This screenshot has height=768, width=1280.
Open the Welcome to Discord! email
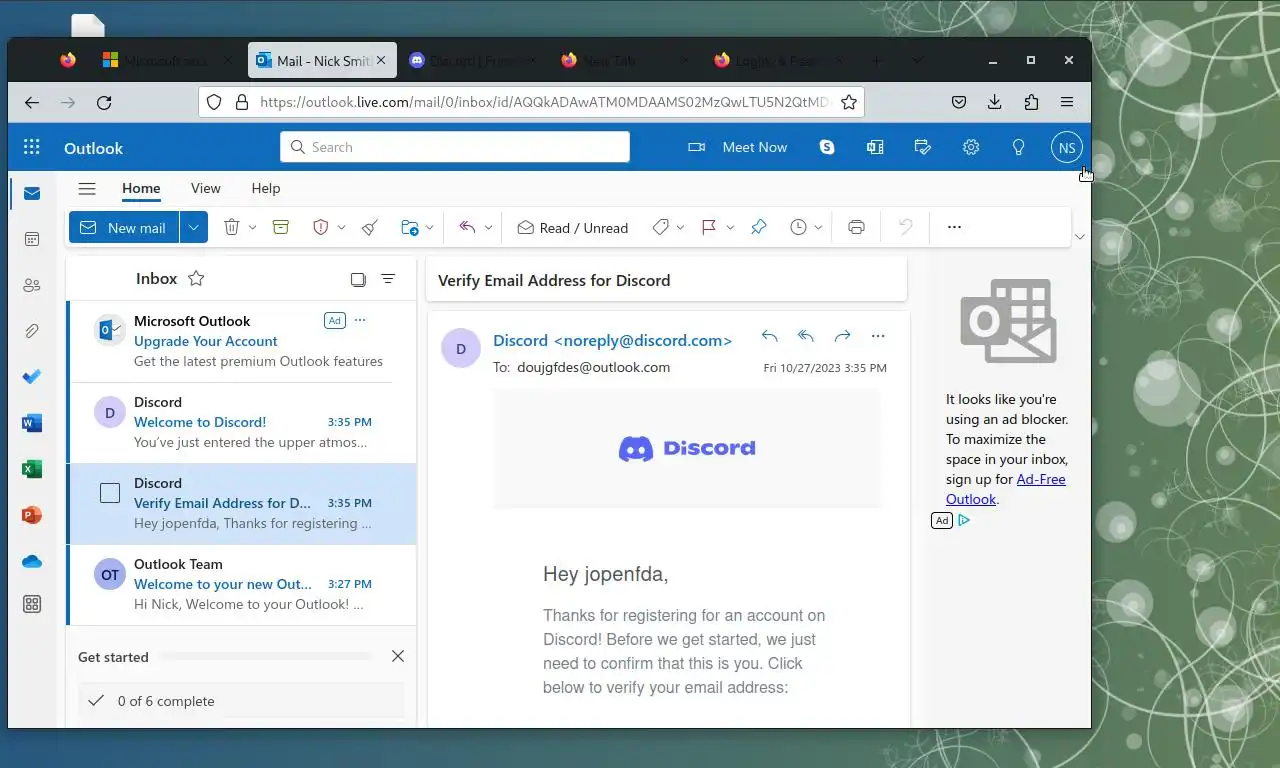pos(241,423)
